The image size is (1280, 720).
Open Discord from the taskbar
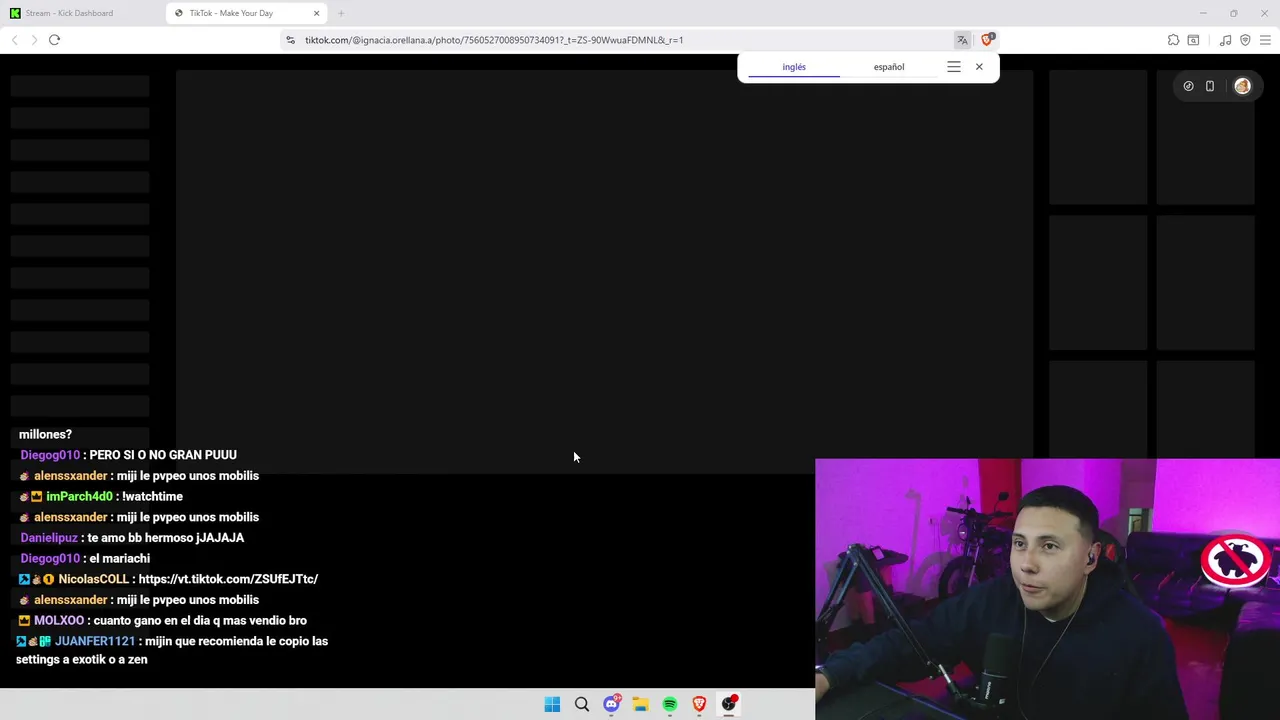(611, 704)
